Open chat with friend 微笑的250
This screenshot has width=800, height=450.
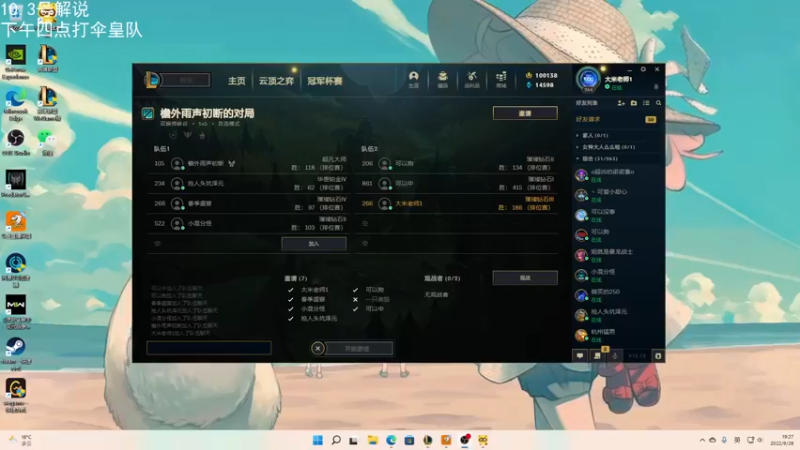(616, 295)
